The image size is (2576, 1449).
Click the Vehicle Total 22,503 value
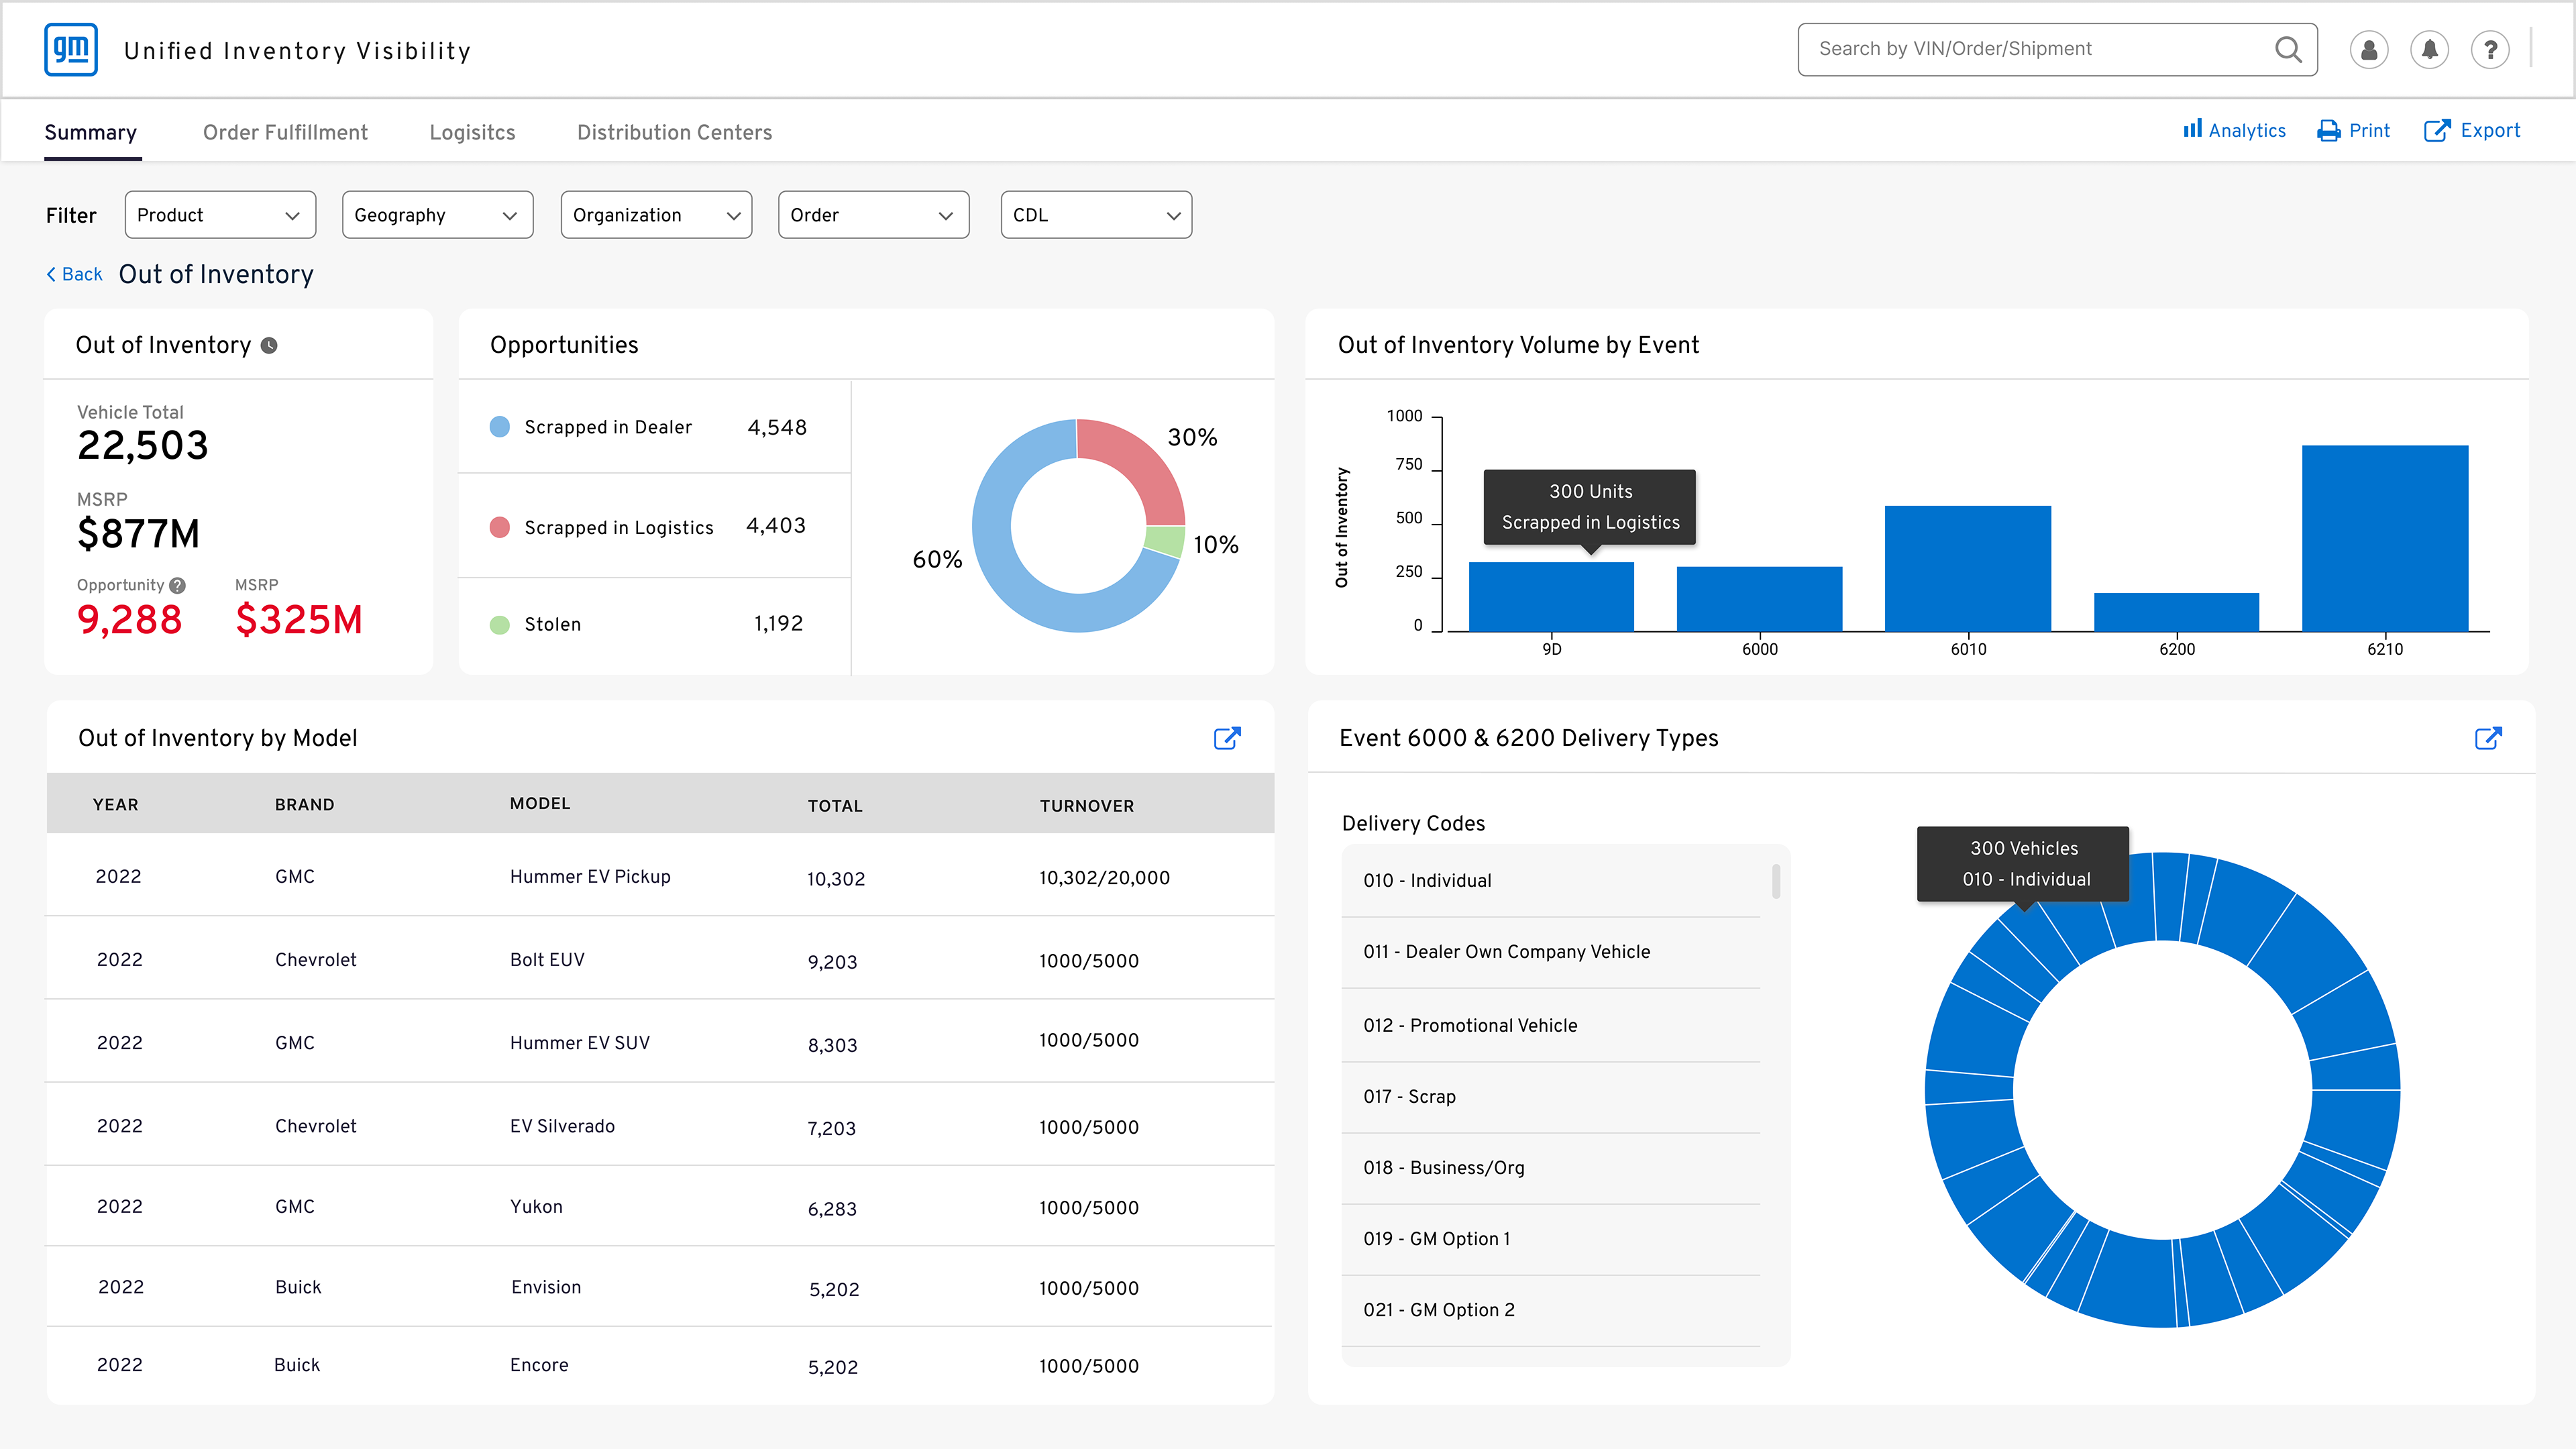click(143, 445)
